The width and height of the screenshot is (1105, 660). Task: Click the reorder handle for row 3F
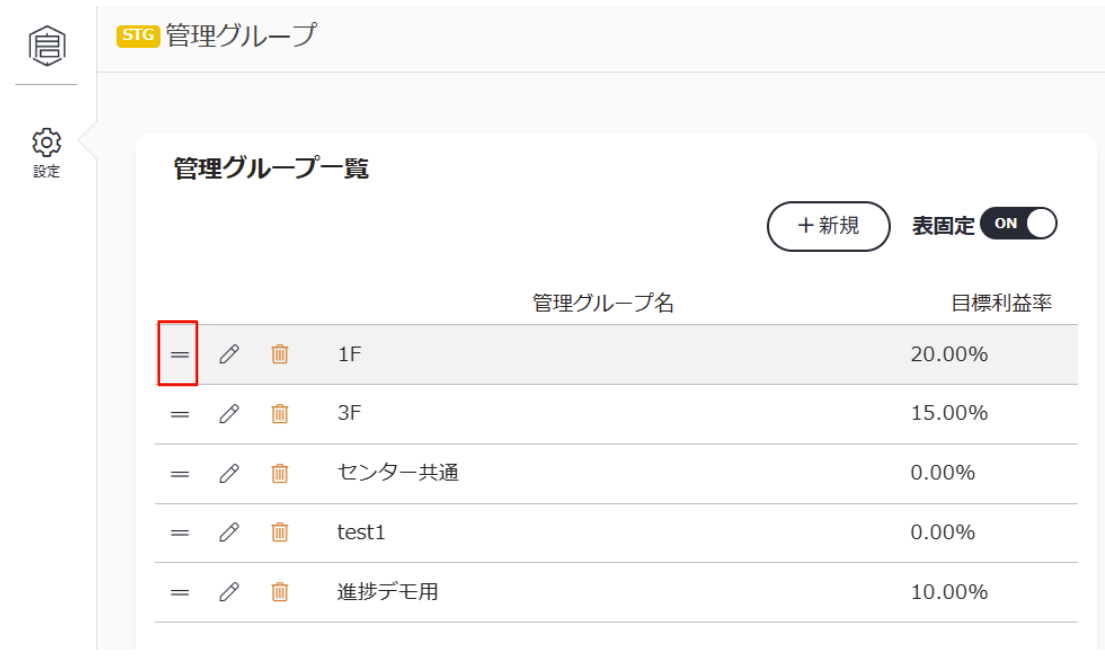click(x=180, y=414)
